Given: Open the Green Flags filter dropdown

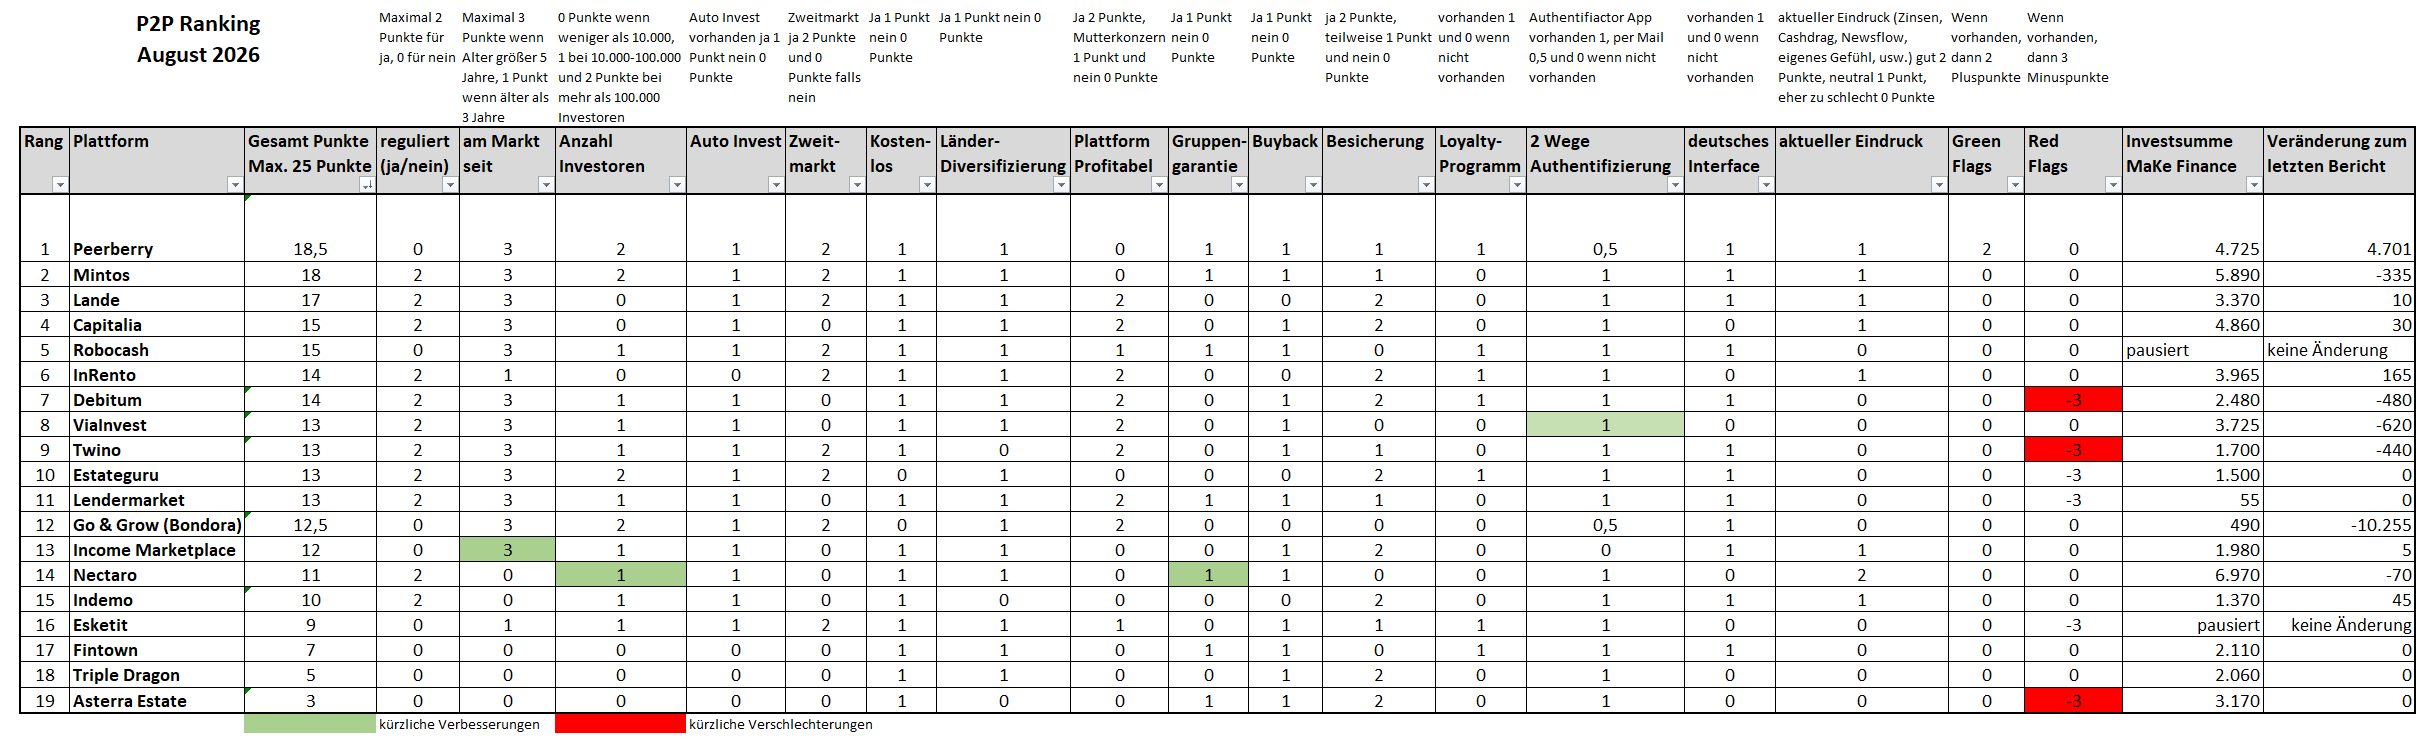Looking at the screenshot, I should click(x=2015, y=184).
